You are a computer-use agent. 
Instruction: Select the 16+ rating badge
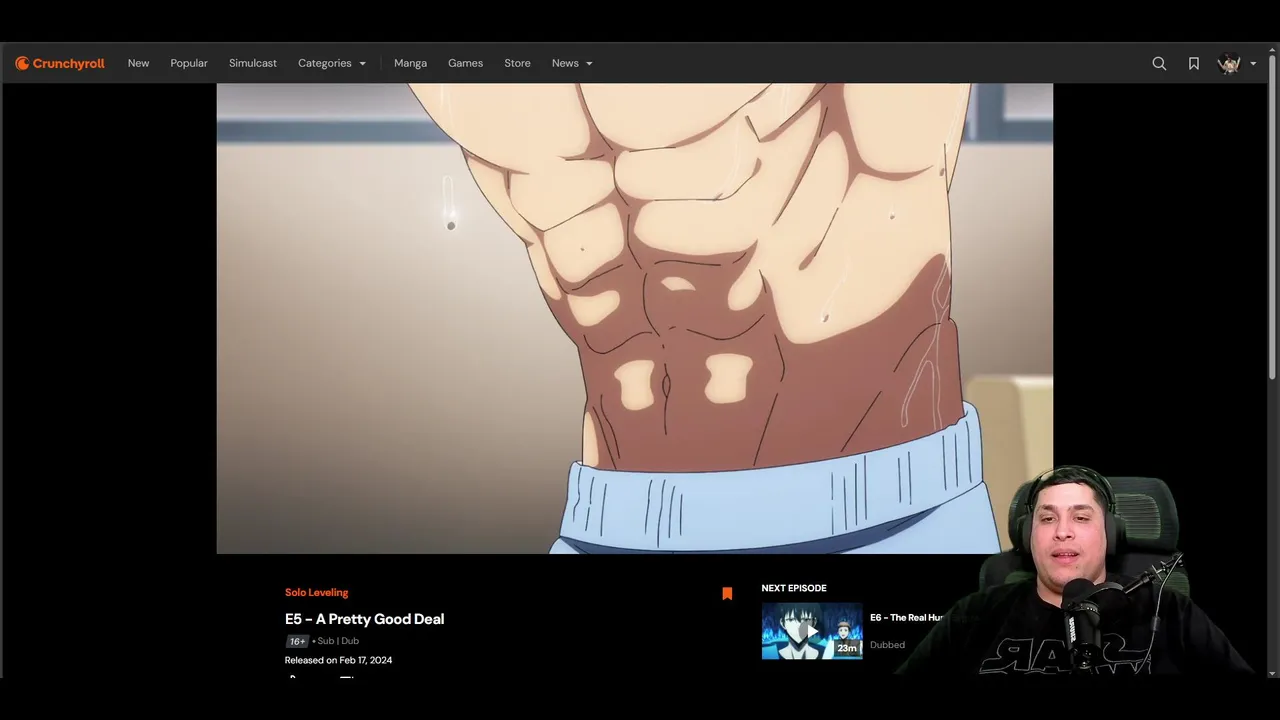pyautogui.click(x=297, y=641)
